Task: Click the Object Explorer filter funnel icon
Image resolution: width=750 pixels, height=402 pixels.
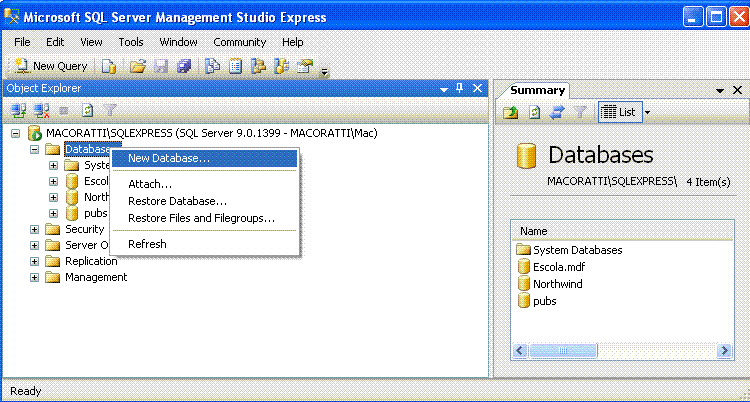Action: [110, 112]
